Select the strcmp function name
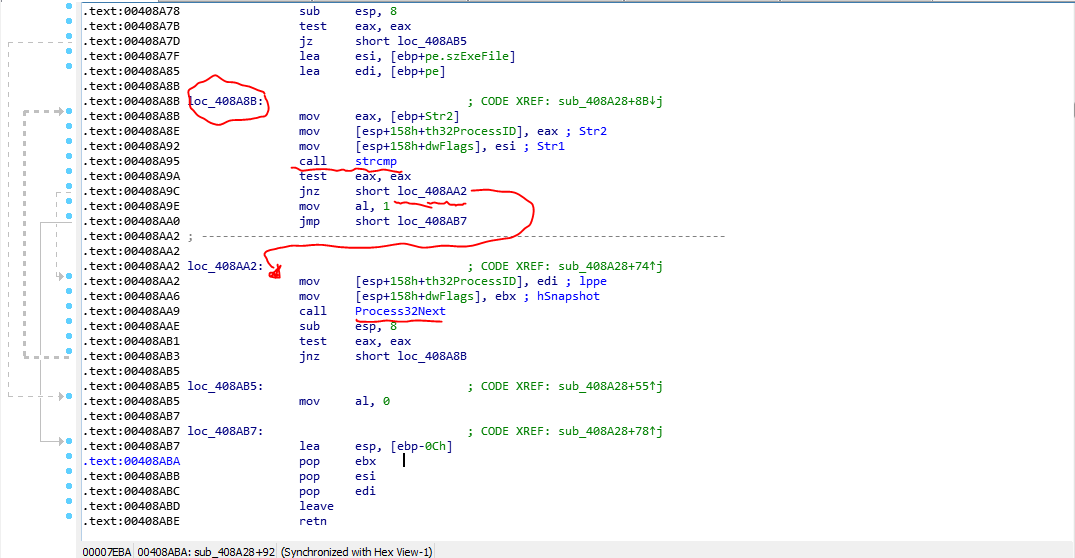The height and width of the screenshot is (558, 1075). (x=376, y=161)
